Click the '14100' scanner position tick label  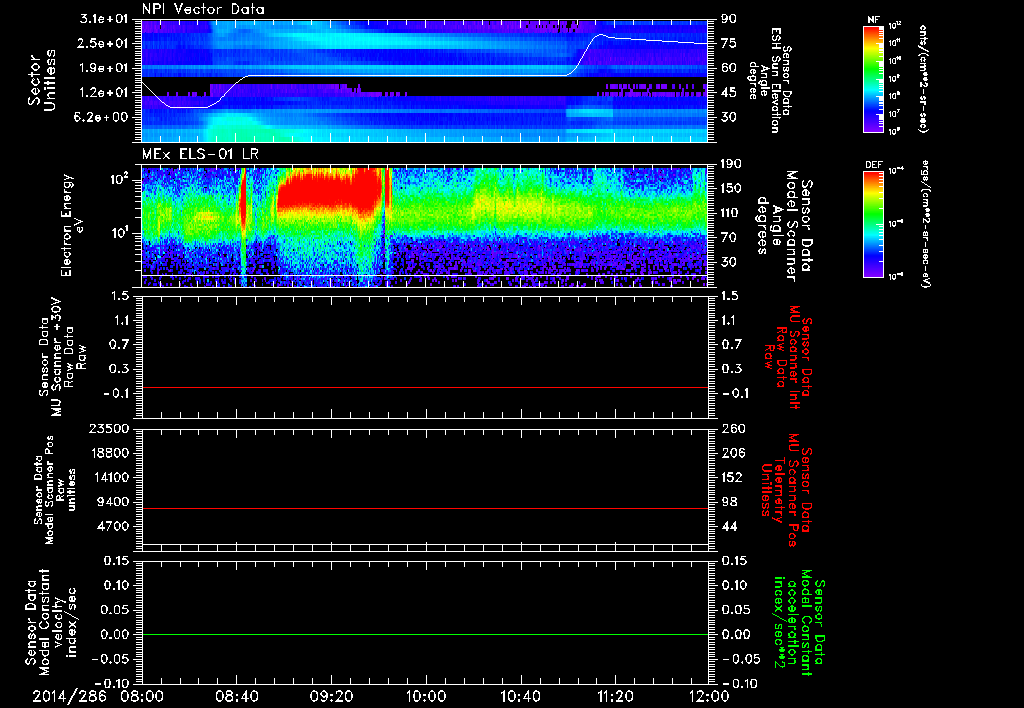tap(108, 477)
